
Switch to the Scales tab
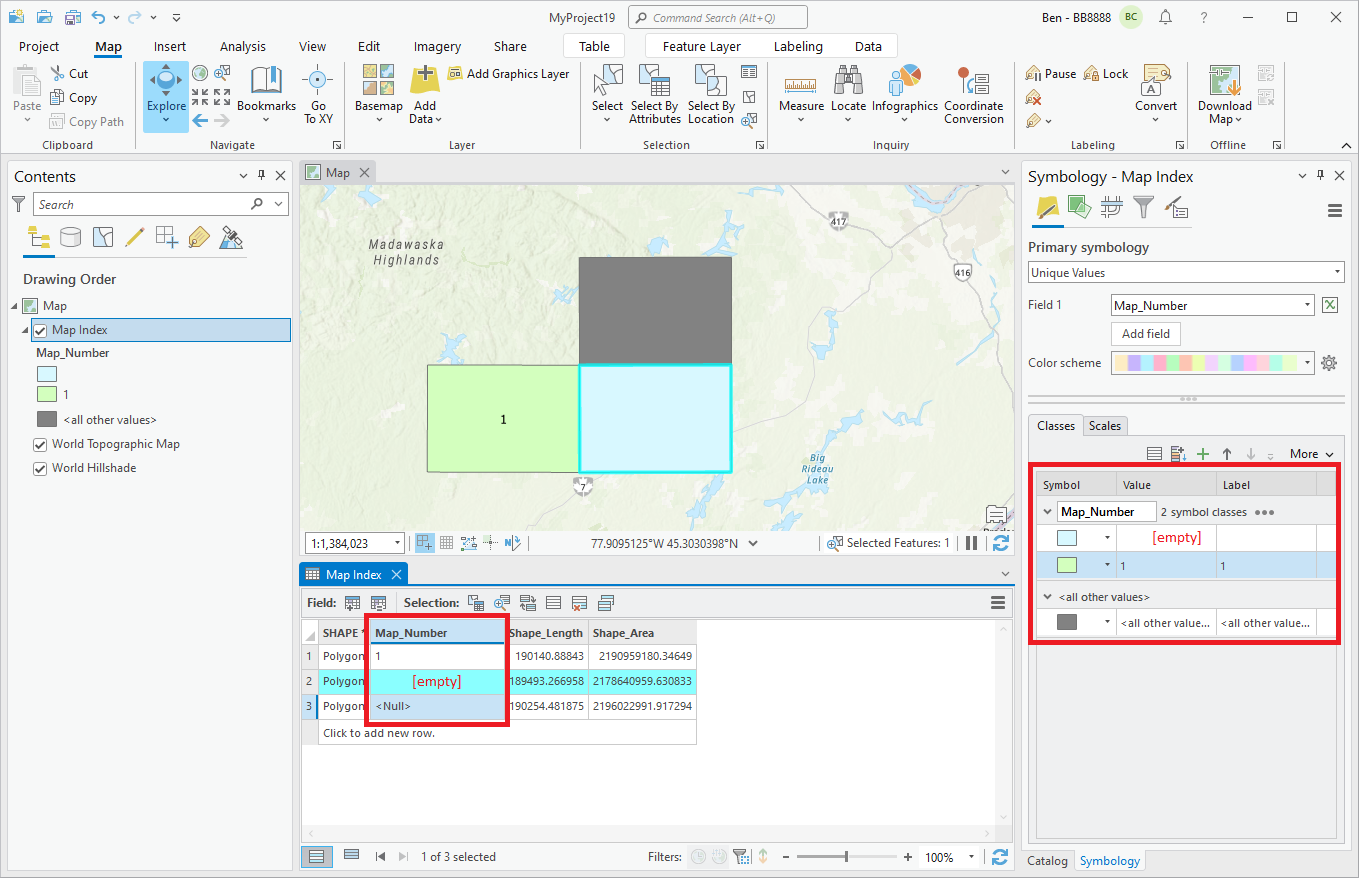[x=1104, y=426]
